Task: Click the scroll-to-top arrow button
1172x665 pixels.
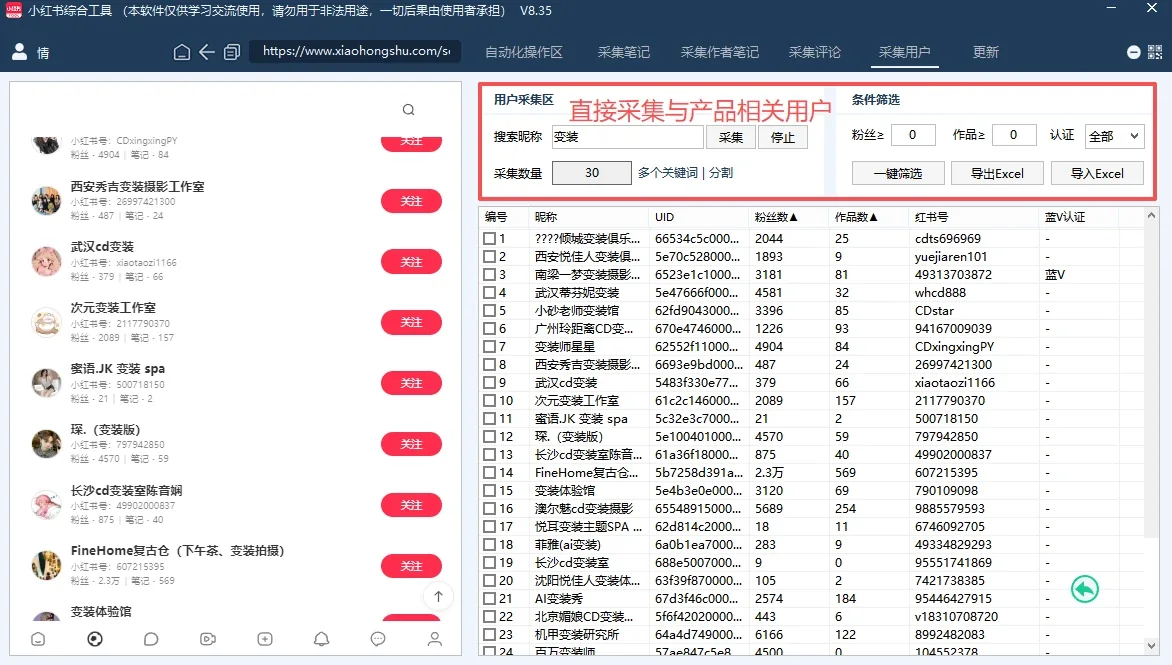Action: click(x=439, y=596)
